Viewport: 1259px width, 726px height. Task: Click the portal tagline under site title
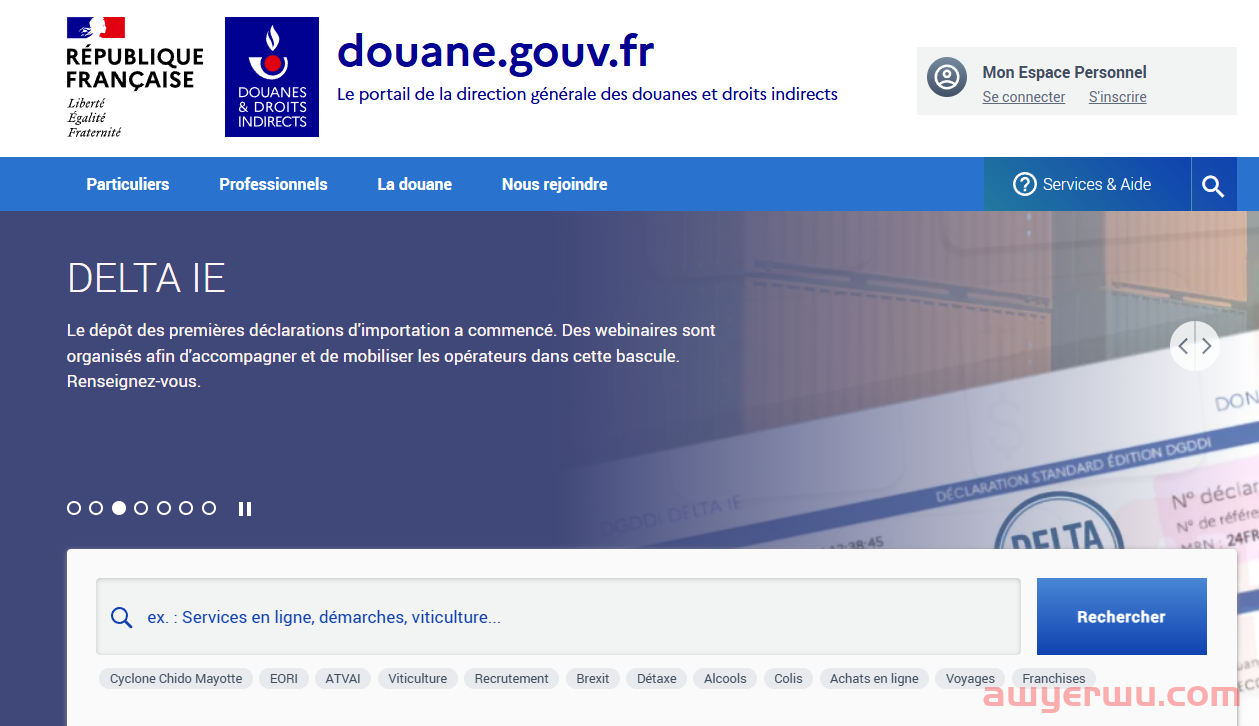click(x=587, y=94)
